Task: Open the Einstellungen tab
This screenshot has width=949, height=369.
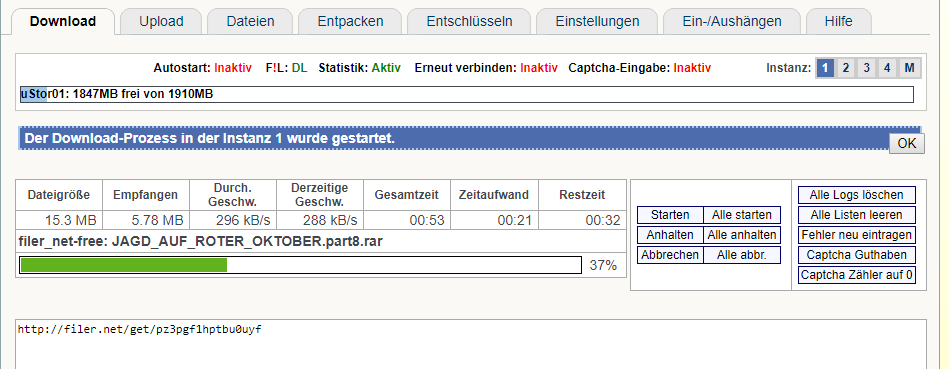Action: tap(597, 22)
